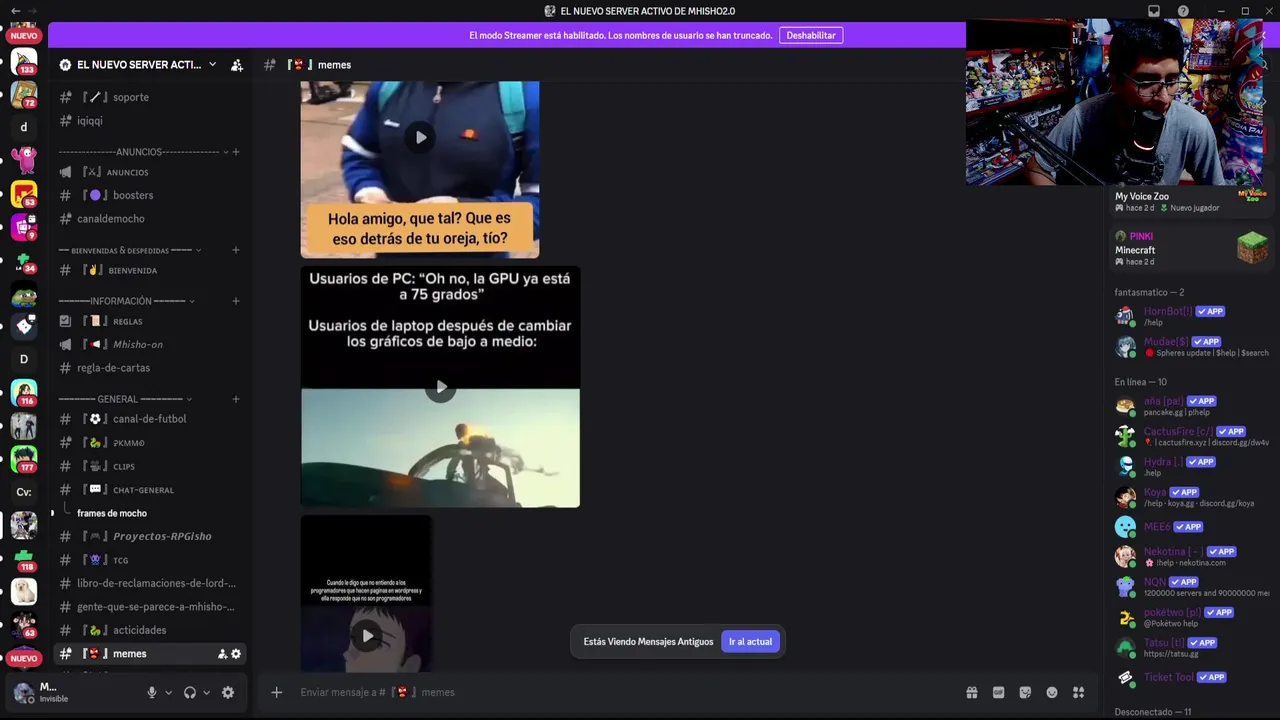The height and width of the screenshot is (720, 1280).
Task: Open the server labeled d
Action: 24,127
